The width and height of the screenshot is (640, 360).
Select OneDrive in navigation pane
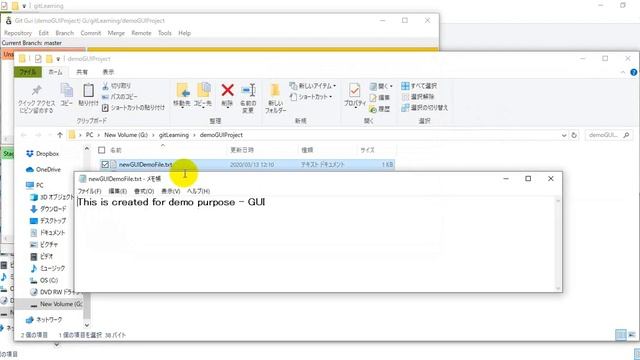(43, 170)
